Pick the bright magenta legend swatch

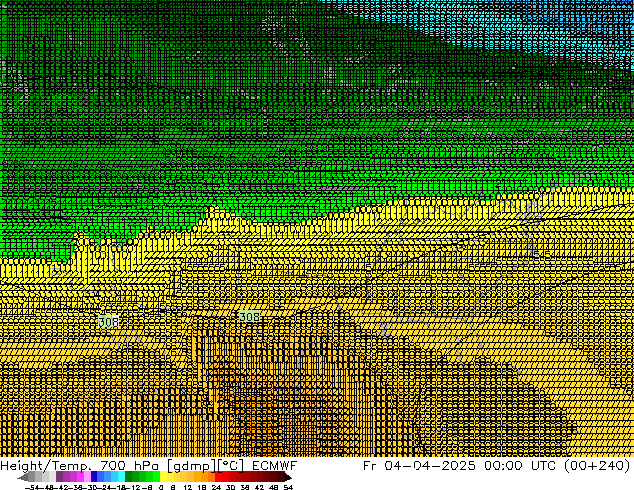[x=80, y=477]
